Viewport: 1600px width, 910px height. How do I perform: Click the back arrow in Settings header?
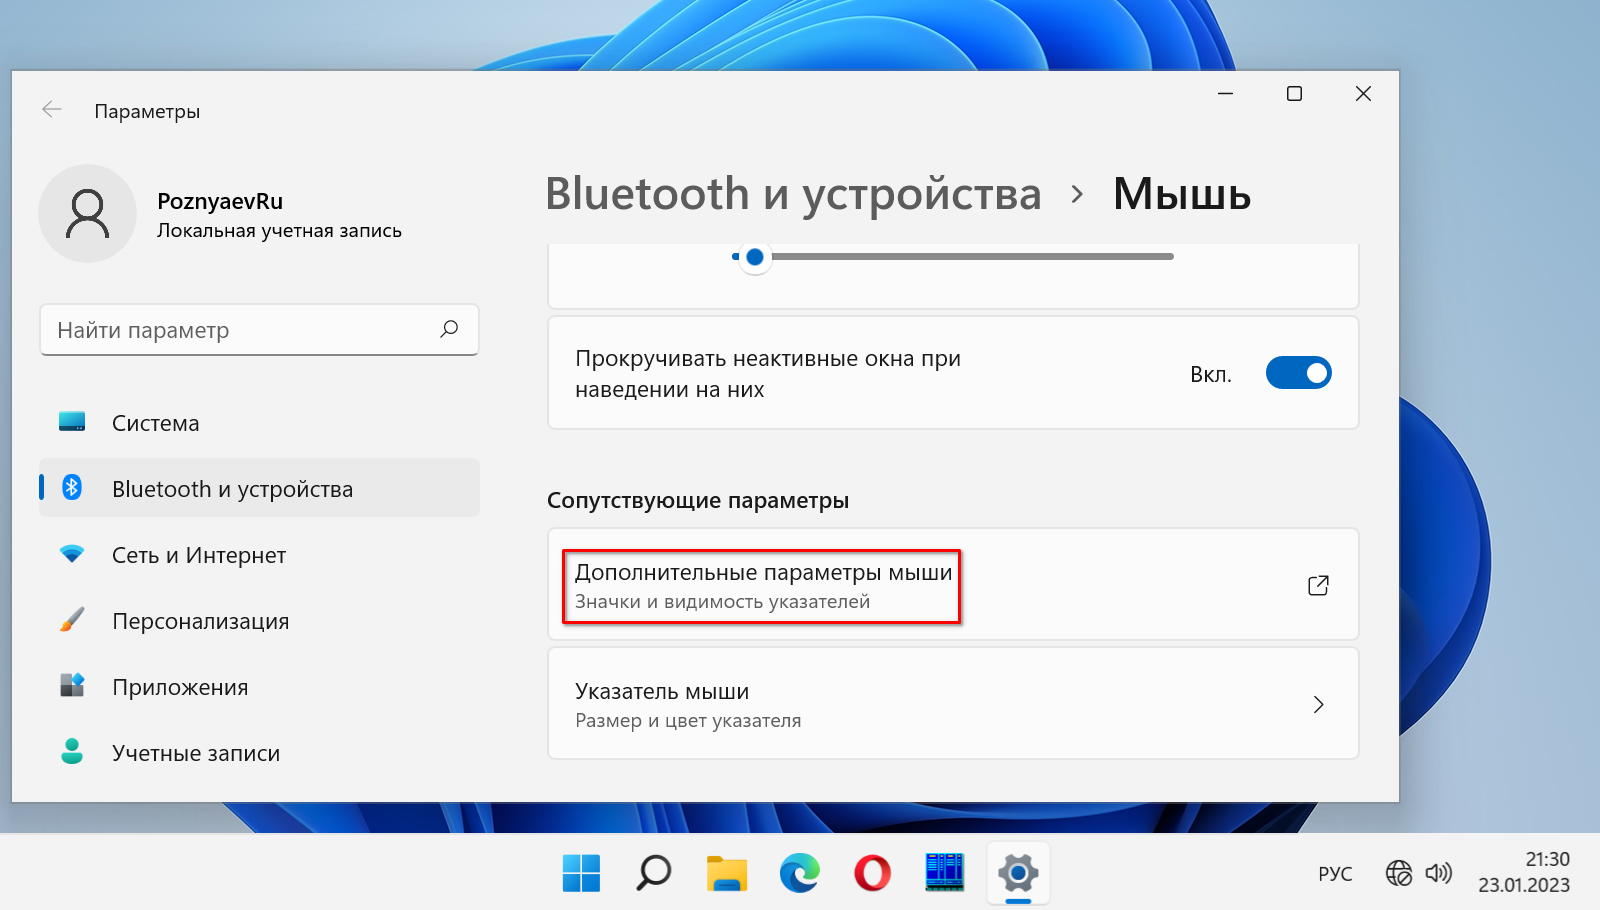pyautogui.click(x=52, y=110)
